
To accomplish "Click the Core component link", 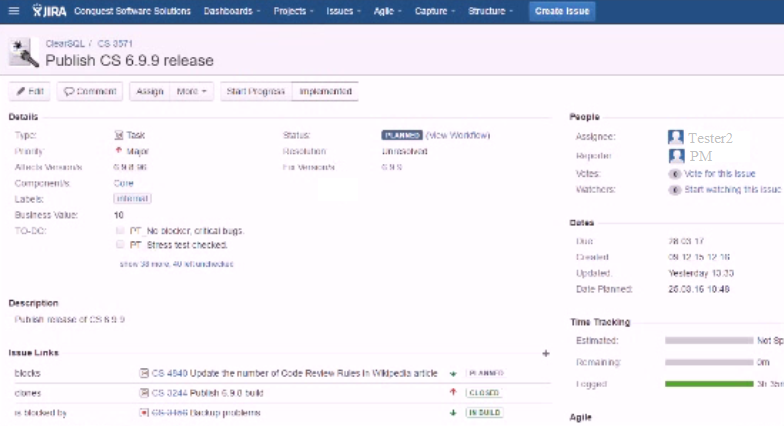I will pos(124,183).
